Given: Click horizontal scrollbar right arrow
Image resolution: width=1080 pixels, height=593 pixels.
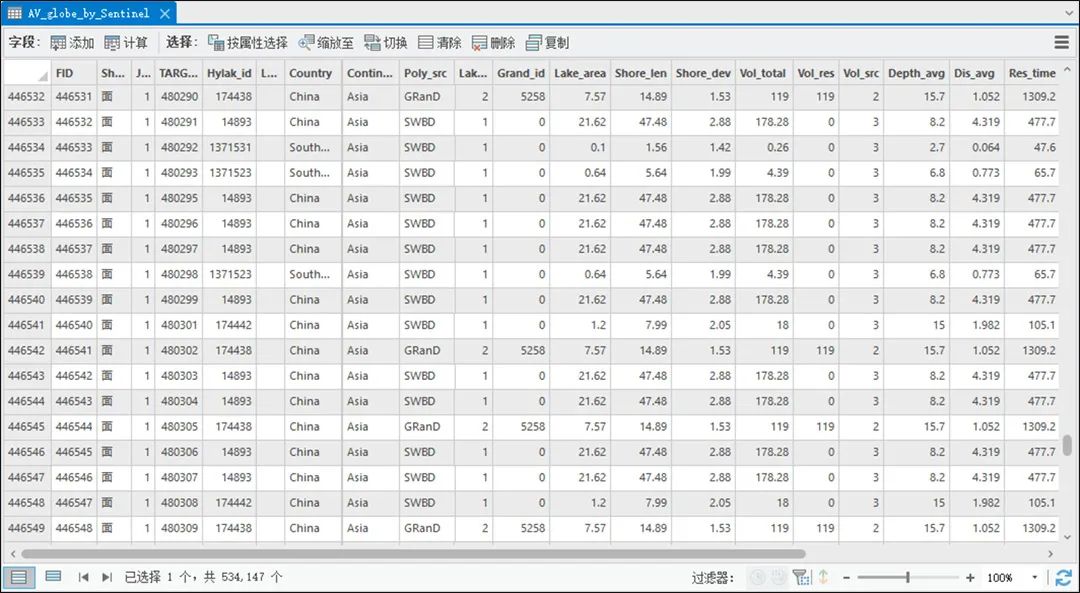Looking at the screenshot, I should pos(1051,554).
